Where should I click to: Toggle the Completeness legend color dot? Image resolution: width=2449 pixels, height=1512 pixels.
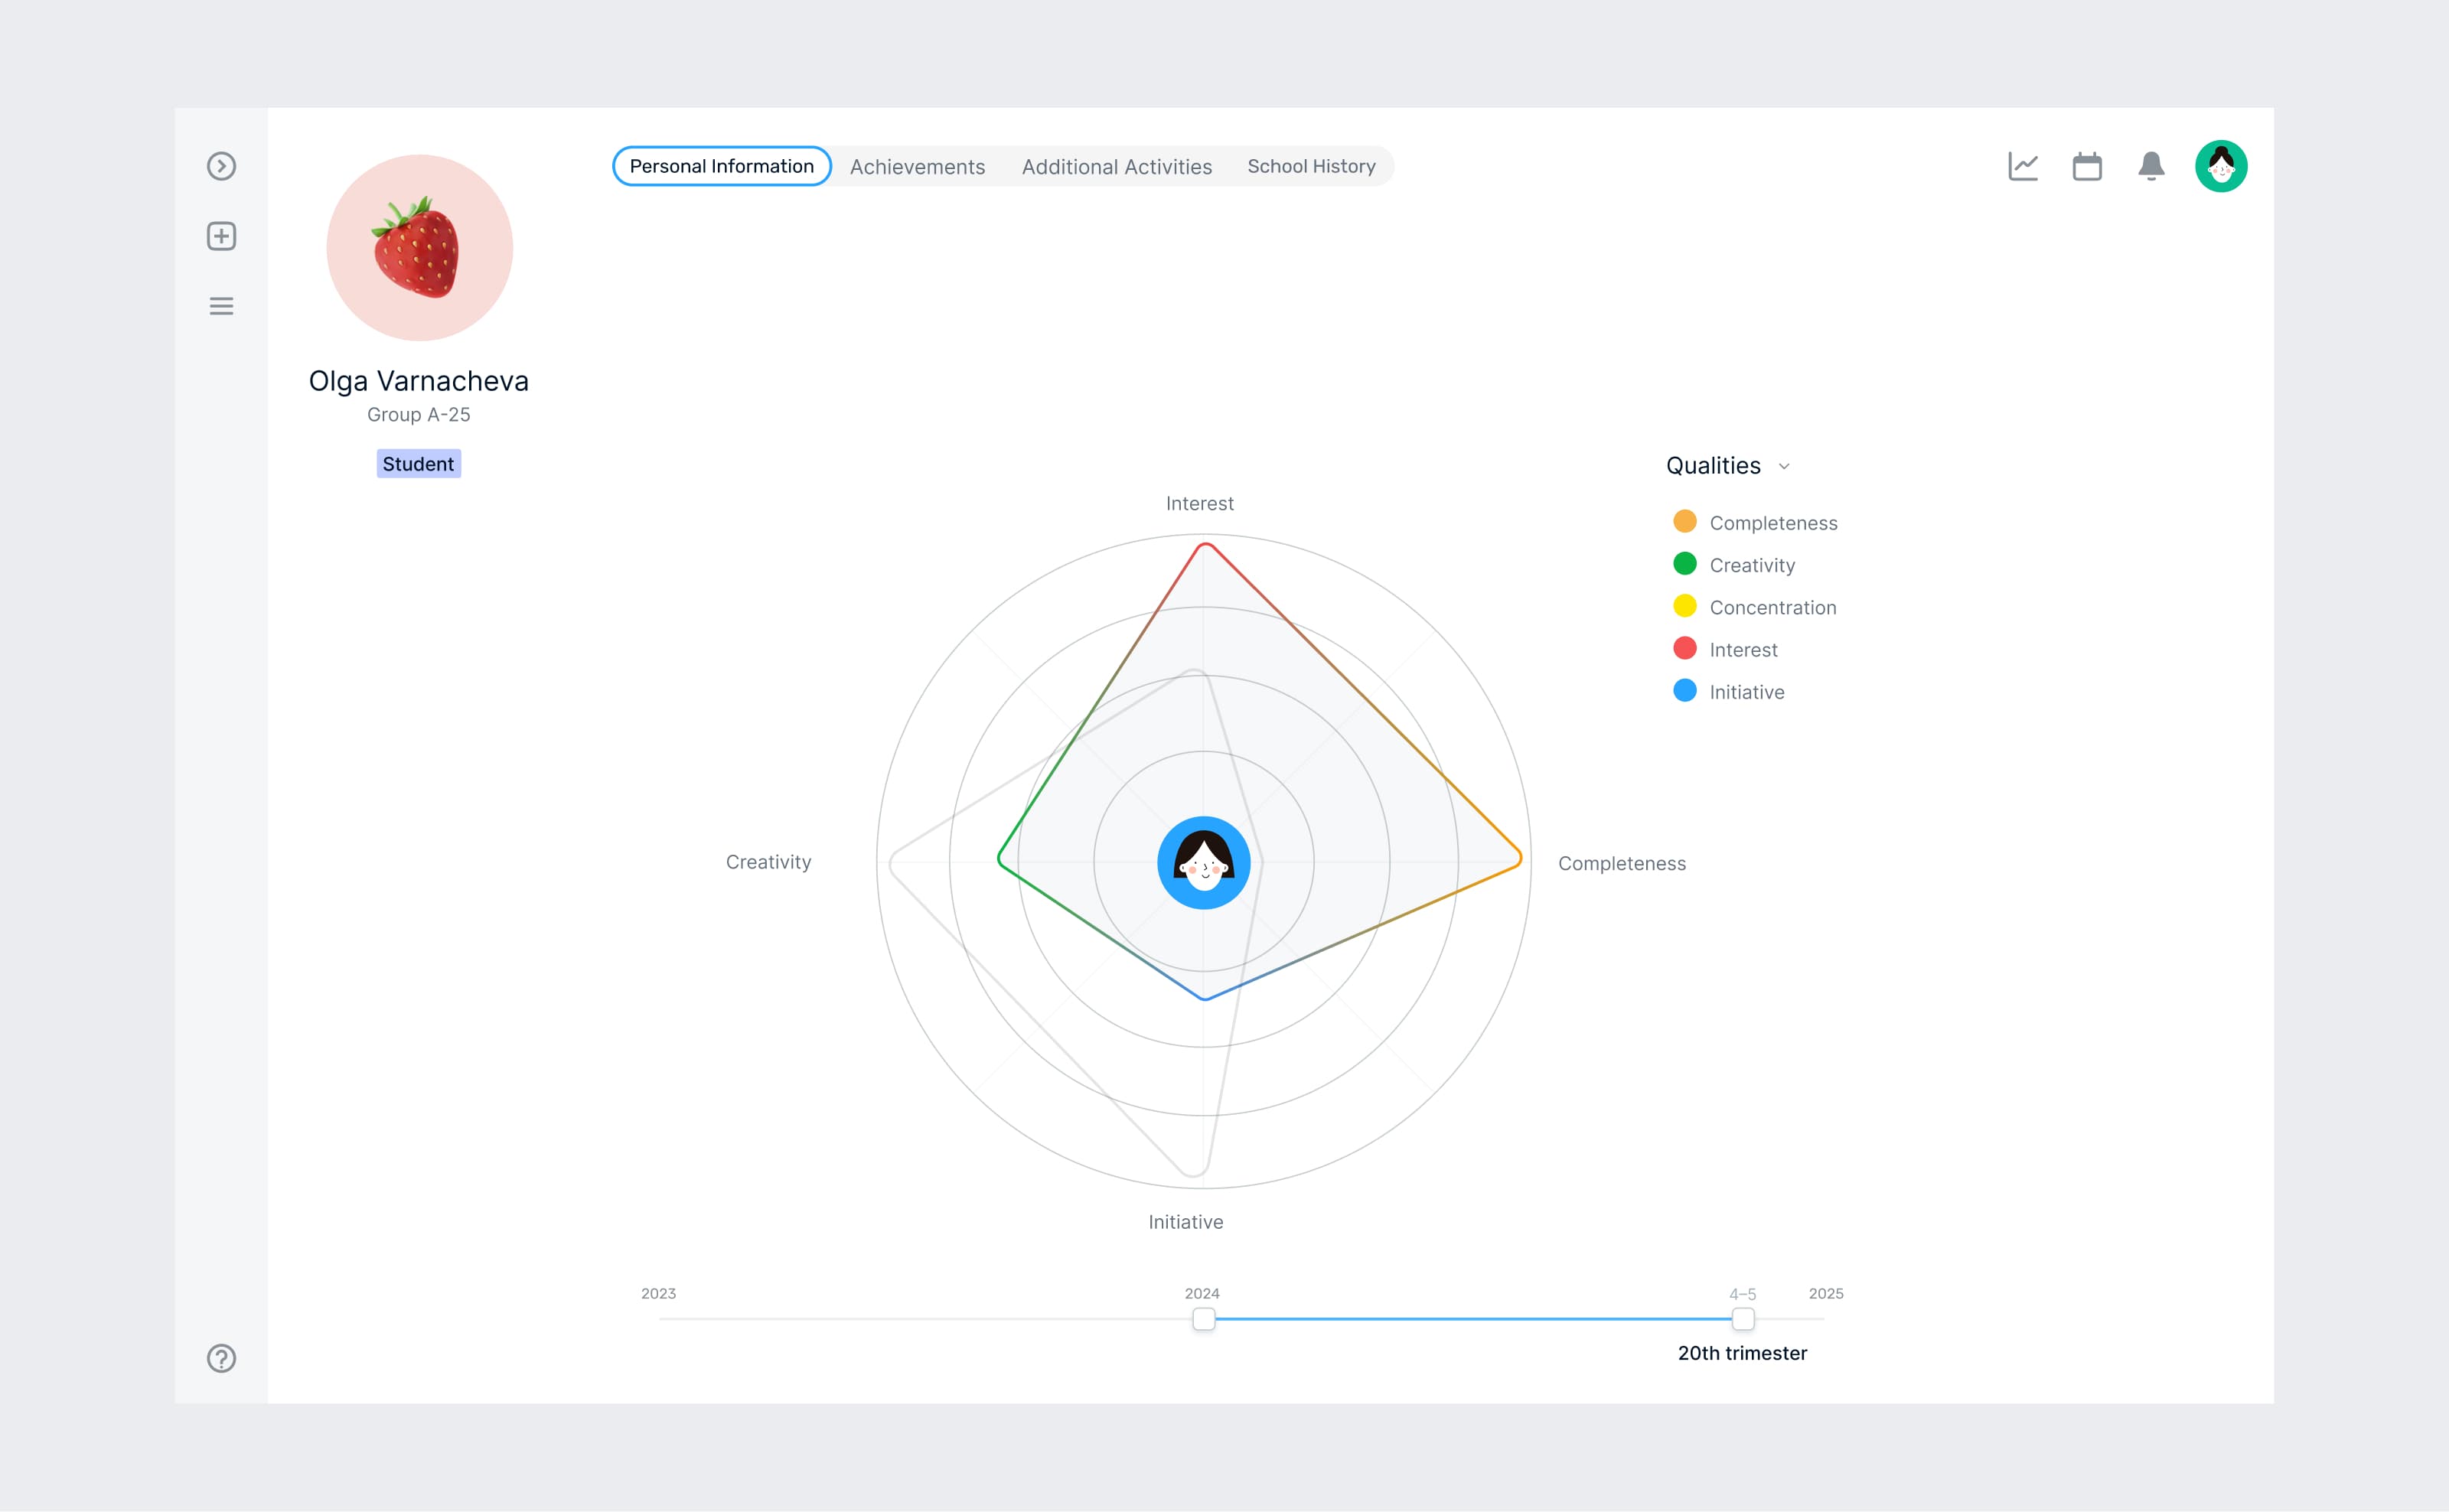(x=1684, y=521)
